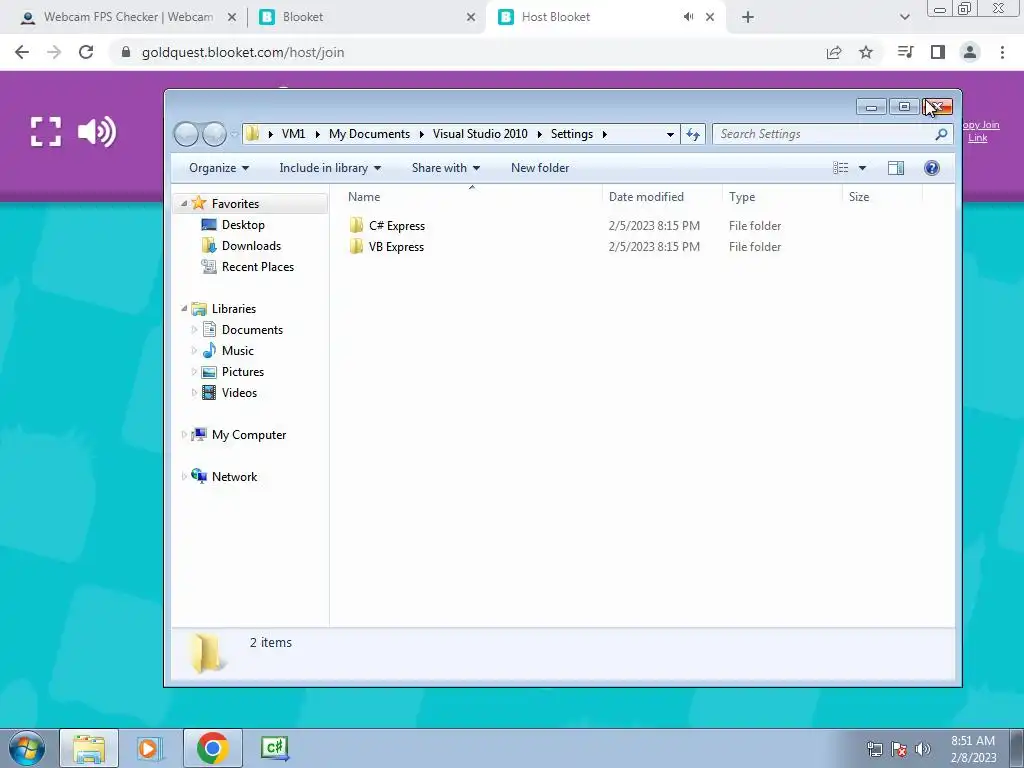Viewport: 1024px width, 768px height.
Task: Click the search magnifier icon in Explorer
Action: click(941, 134)
